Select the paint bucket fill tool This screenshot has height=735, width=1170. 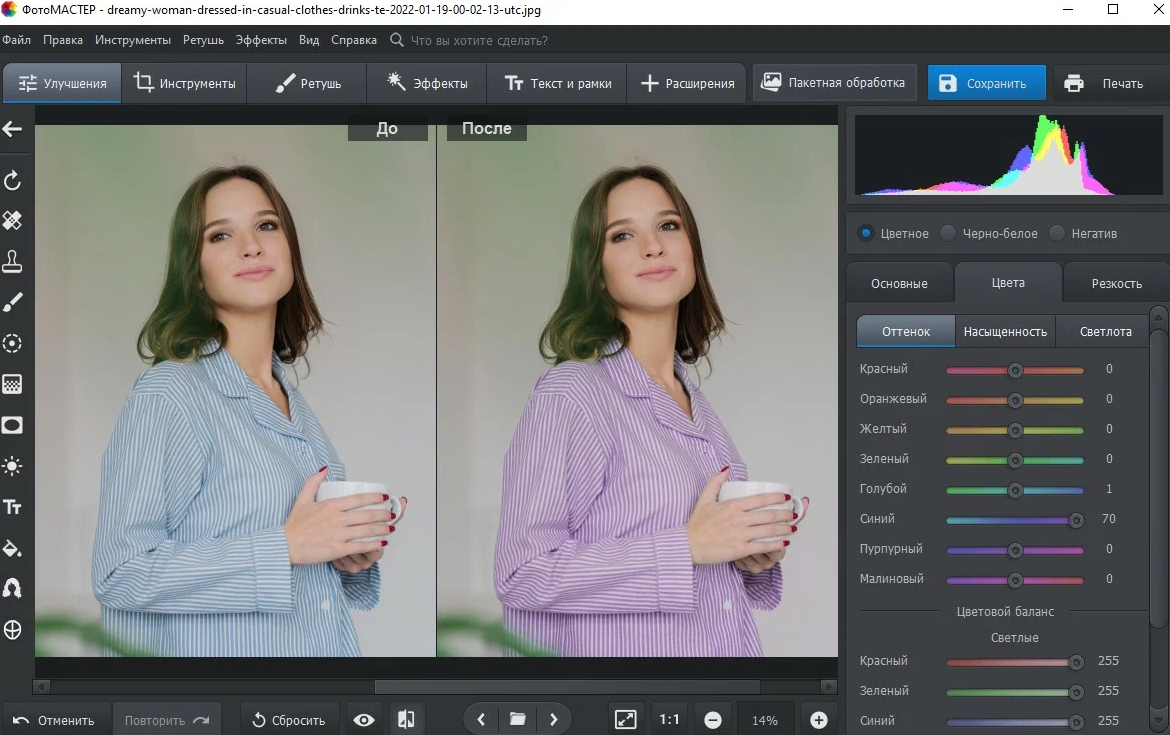12,548
